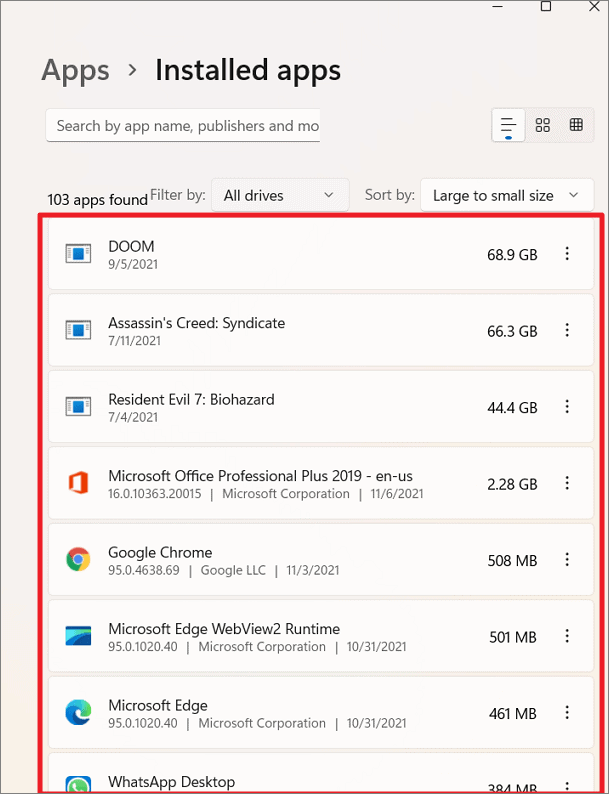The image size is (609, 794).
Task: Select WhatsApp Desktop name text
Action: pos(172,782)
